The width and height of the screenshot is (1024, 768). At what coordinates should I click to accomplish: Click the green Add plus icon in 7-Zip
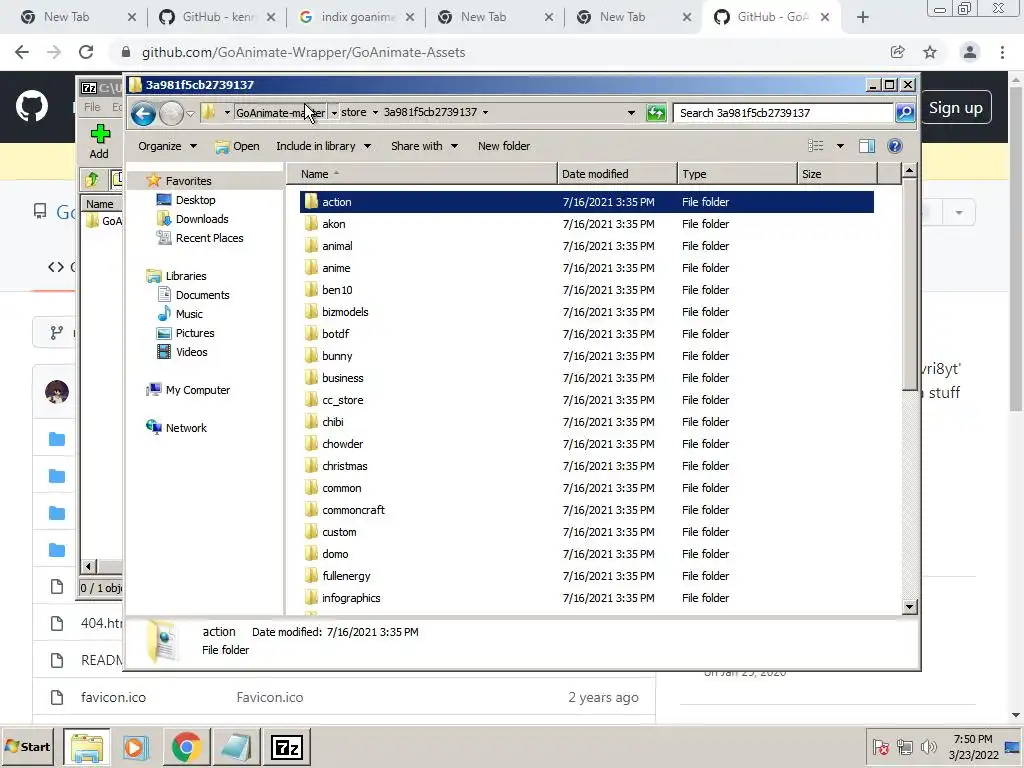tap(100, 135)
